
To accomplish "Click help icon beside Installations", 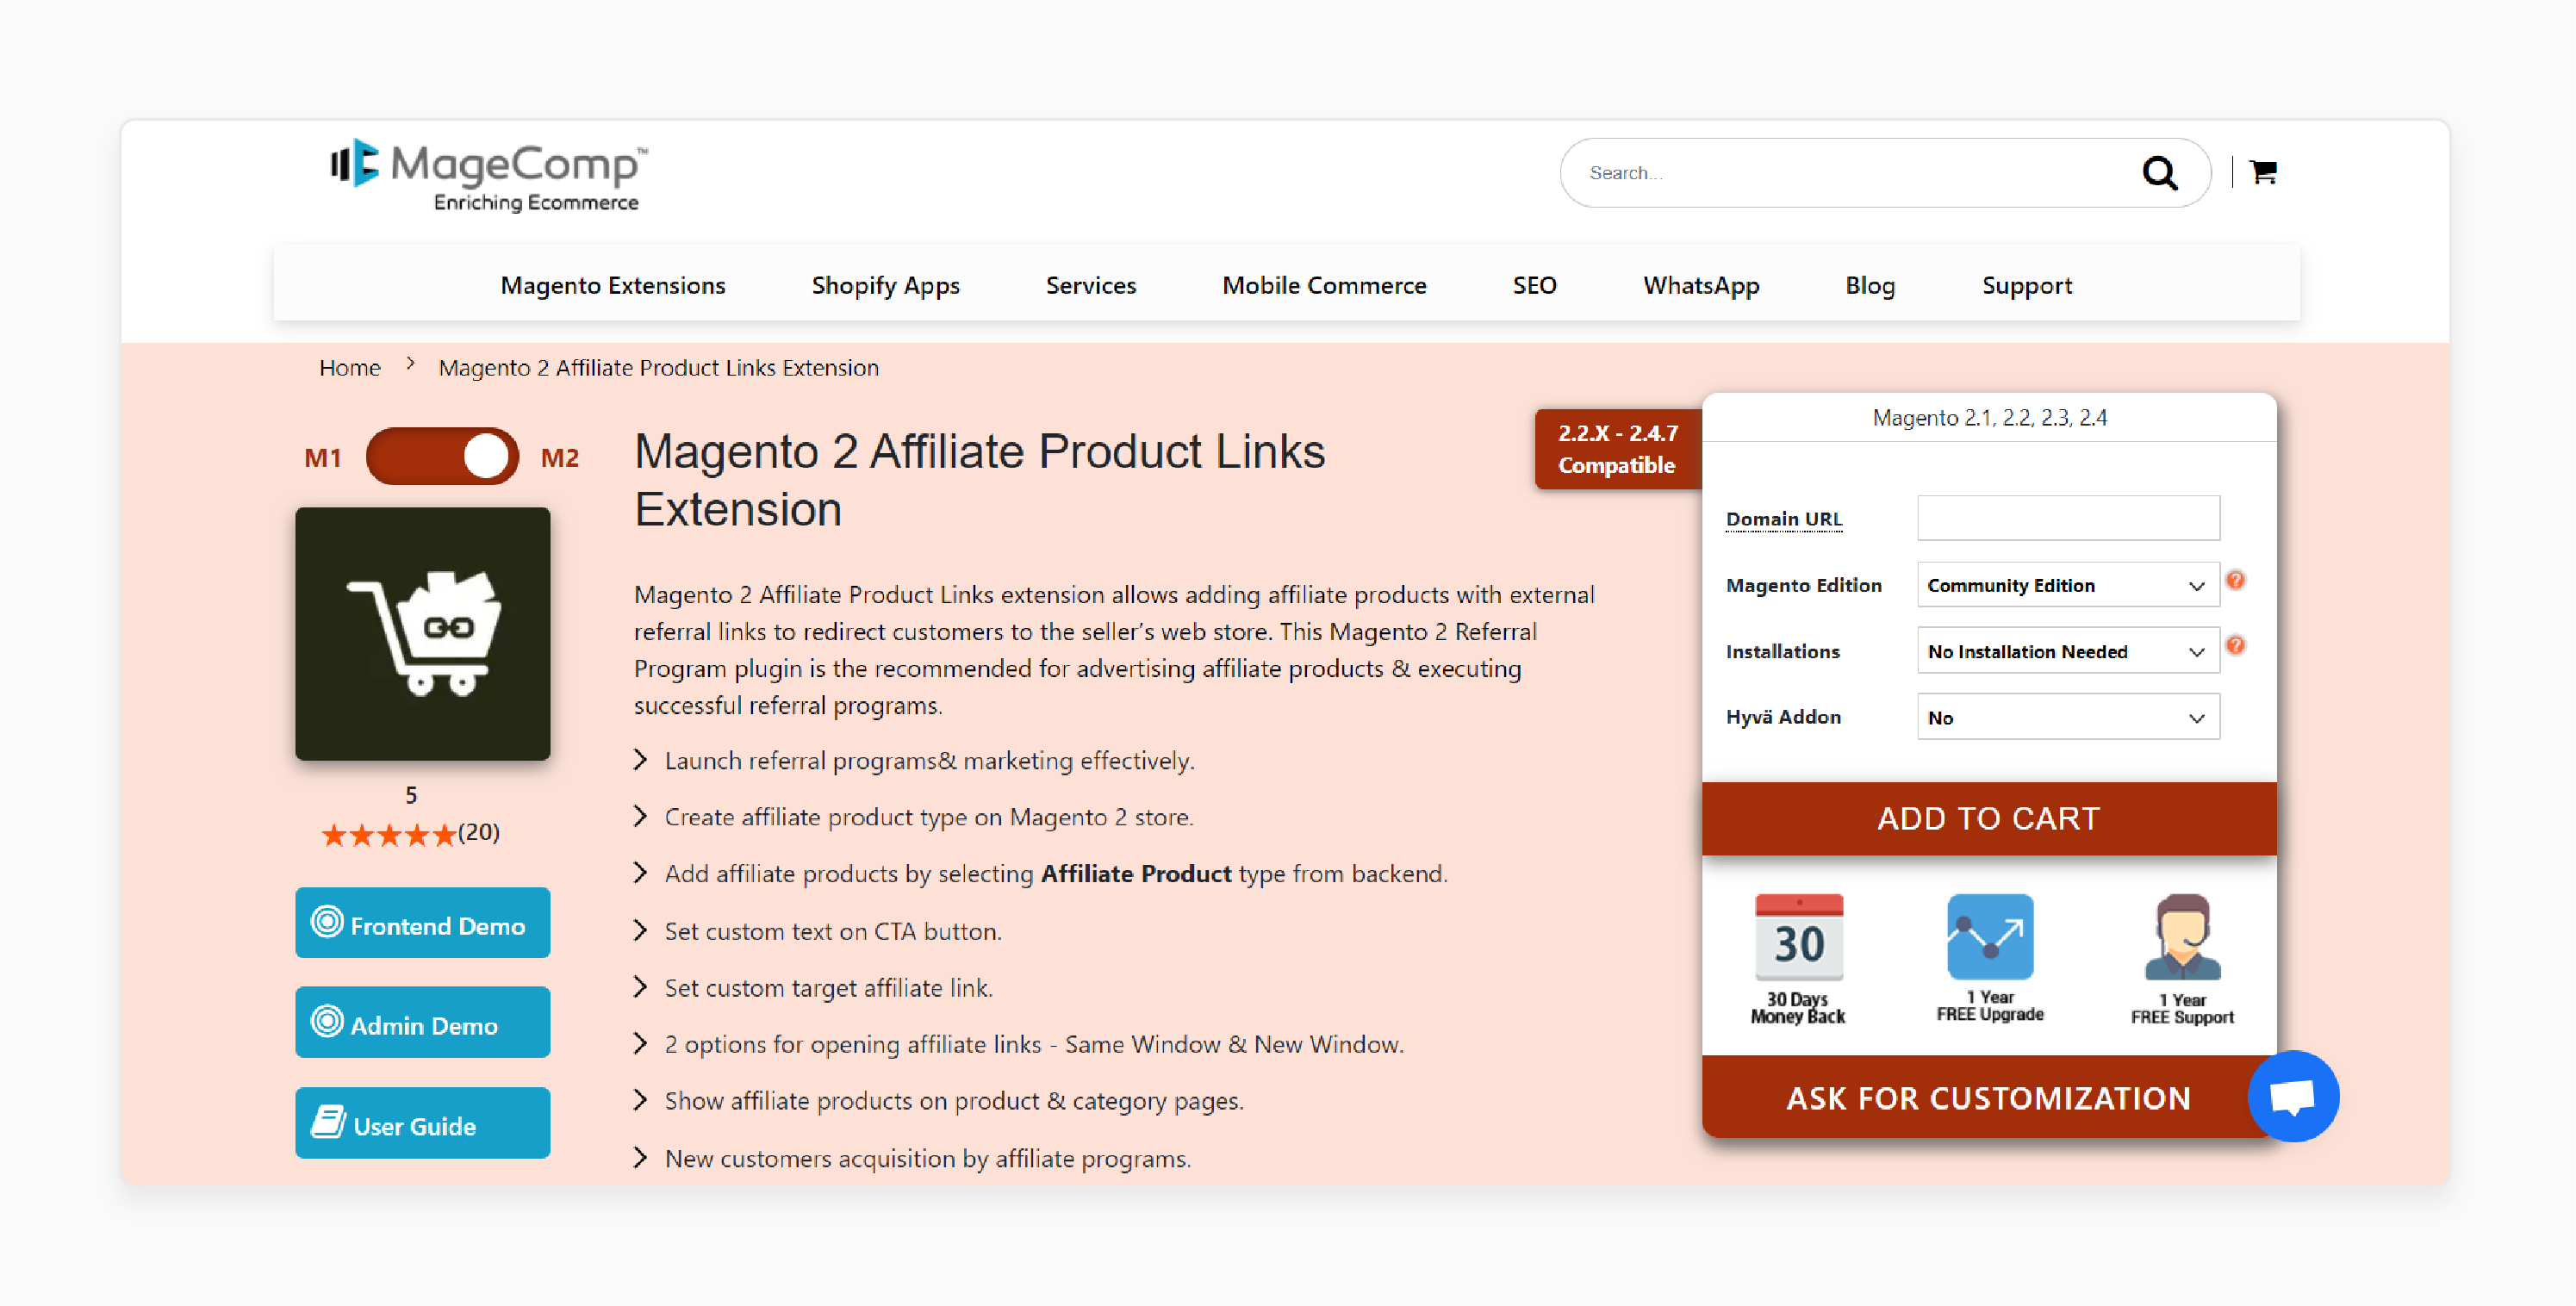I will pos(2235,646).
